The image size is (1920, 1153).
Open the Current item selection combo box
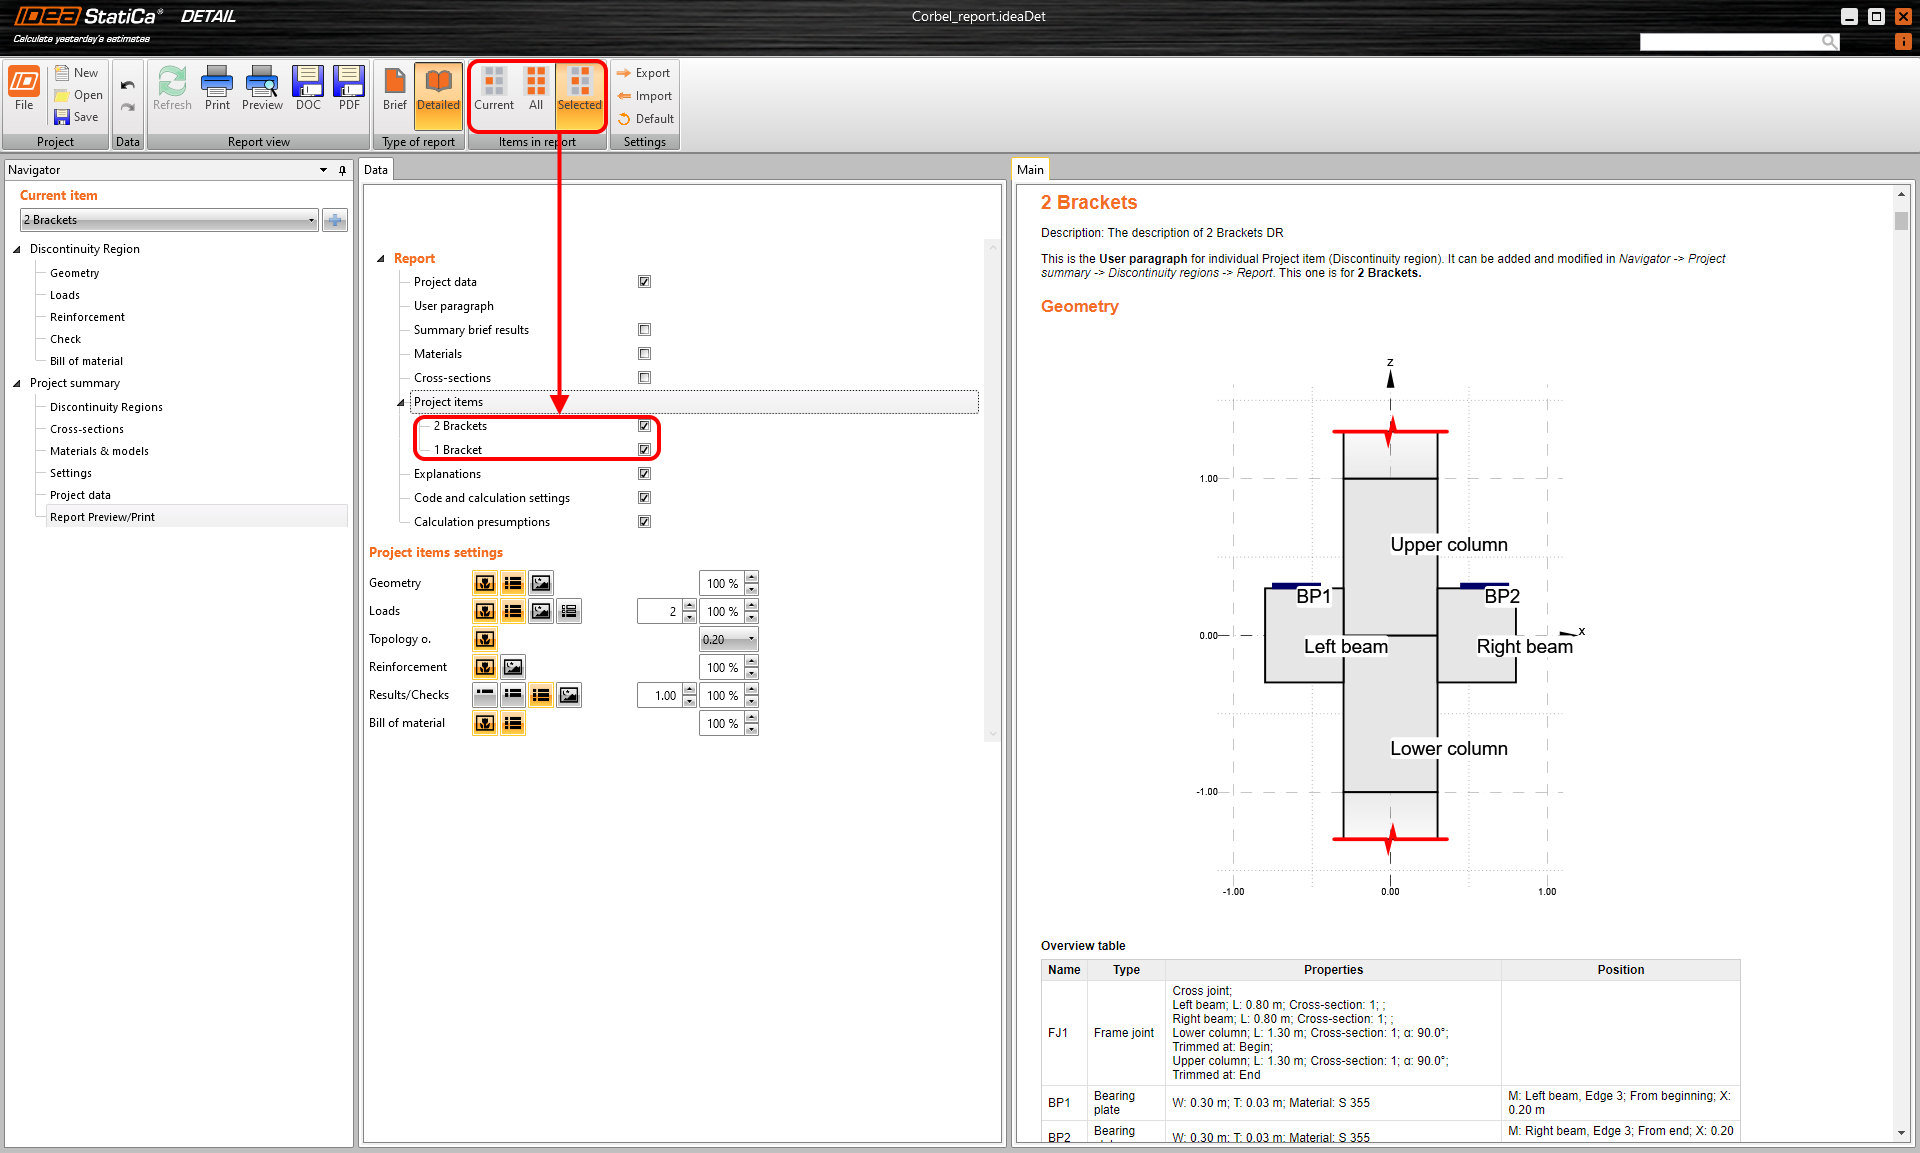tap(311, 219)
